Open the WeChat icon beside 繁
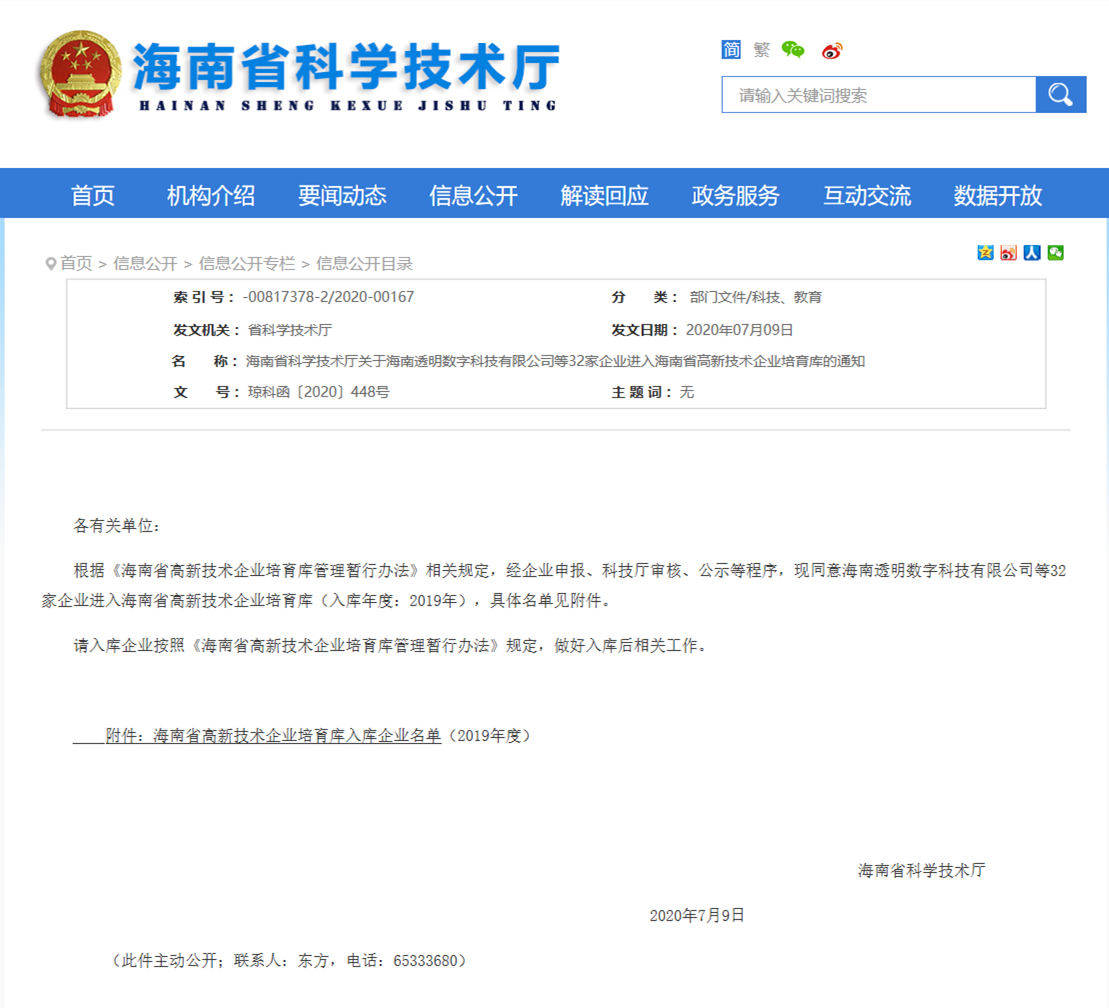Viewport: 1109px width, 1008px height. pos(793,50)
